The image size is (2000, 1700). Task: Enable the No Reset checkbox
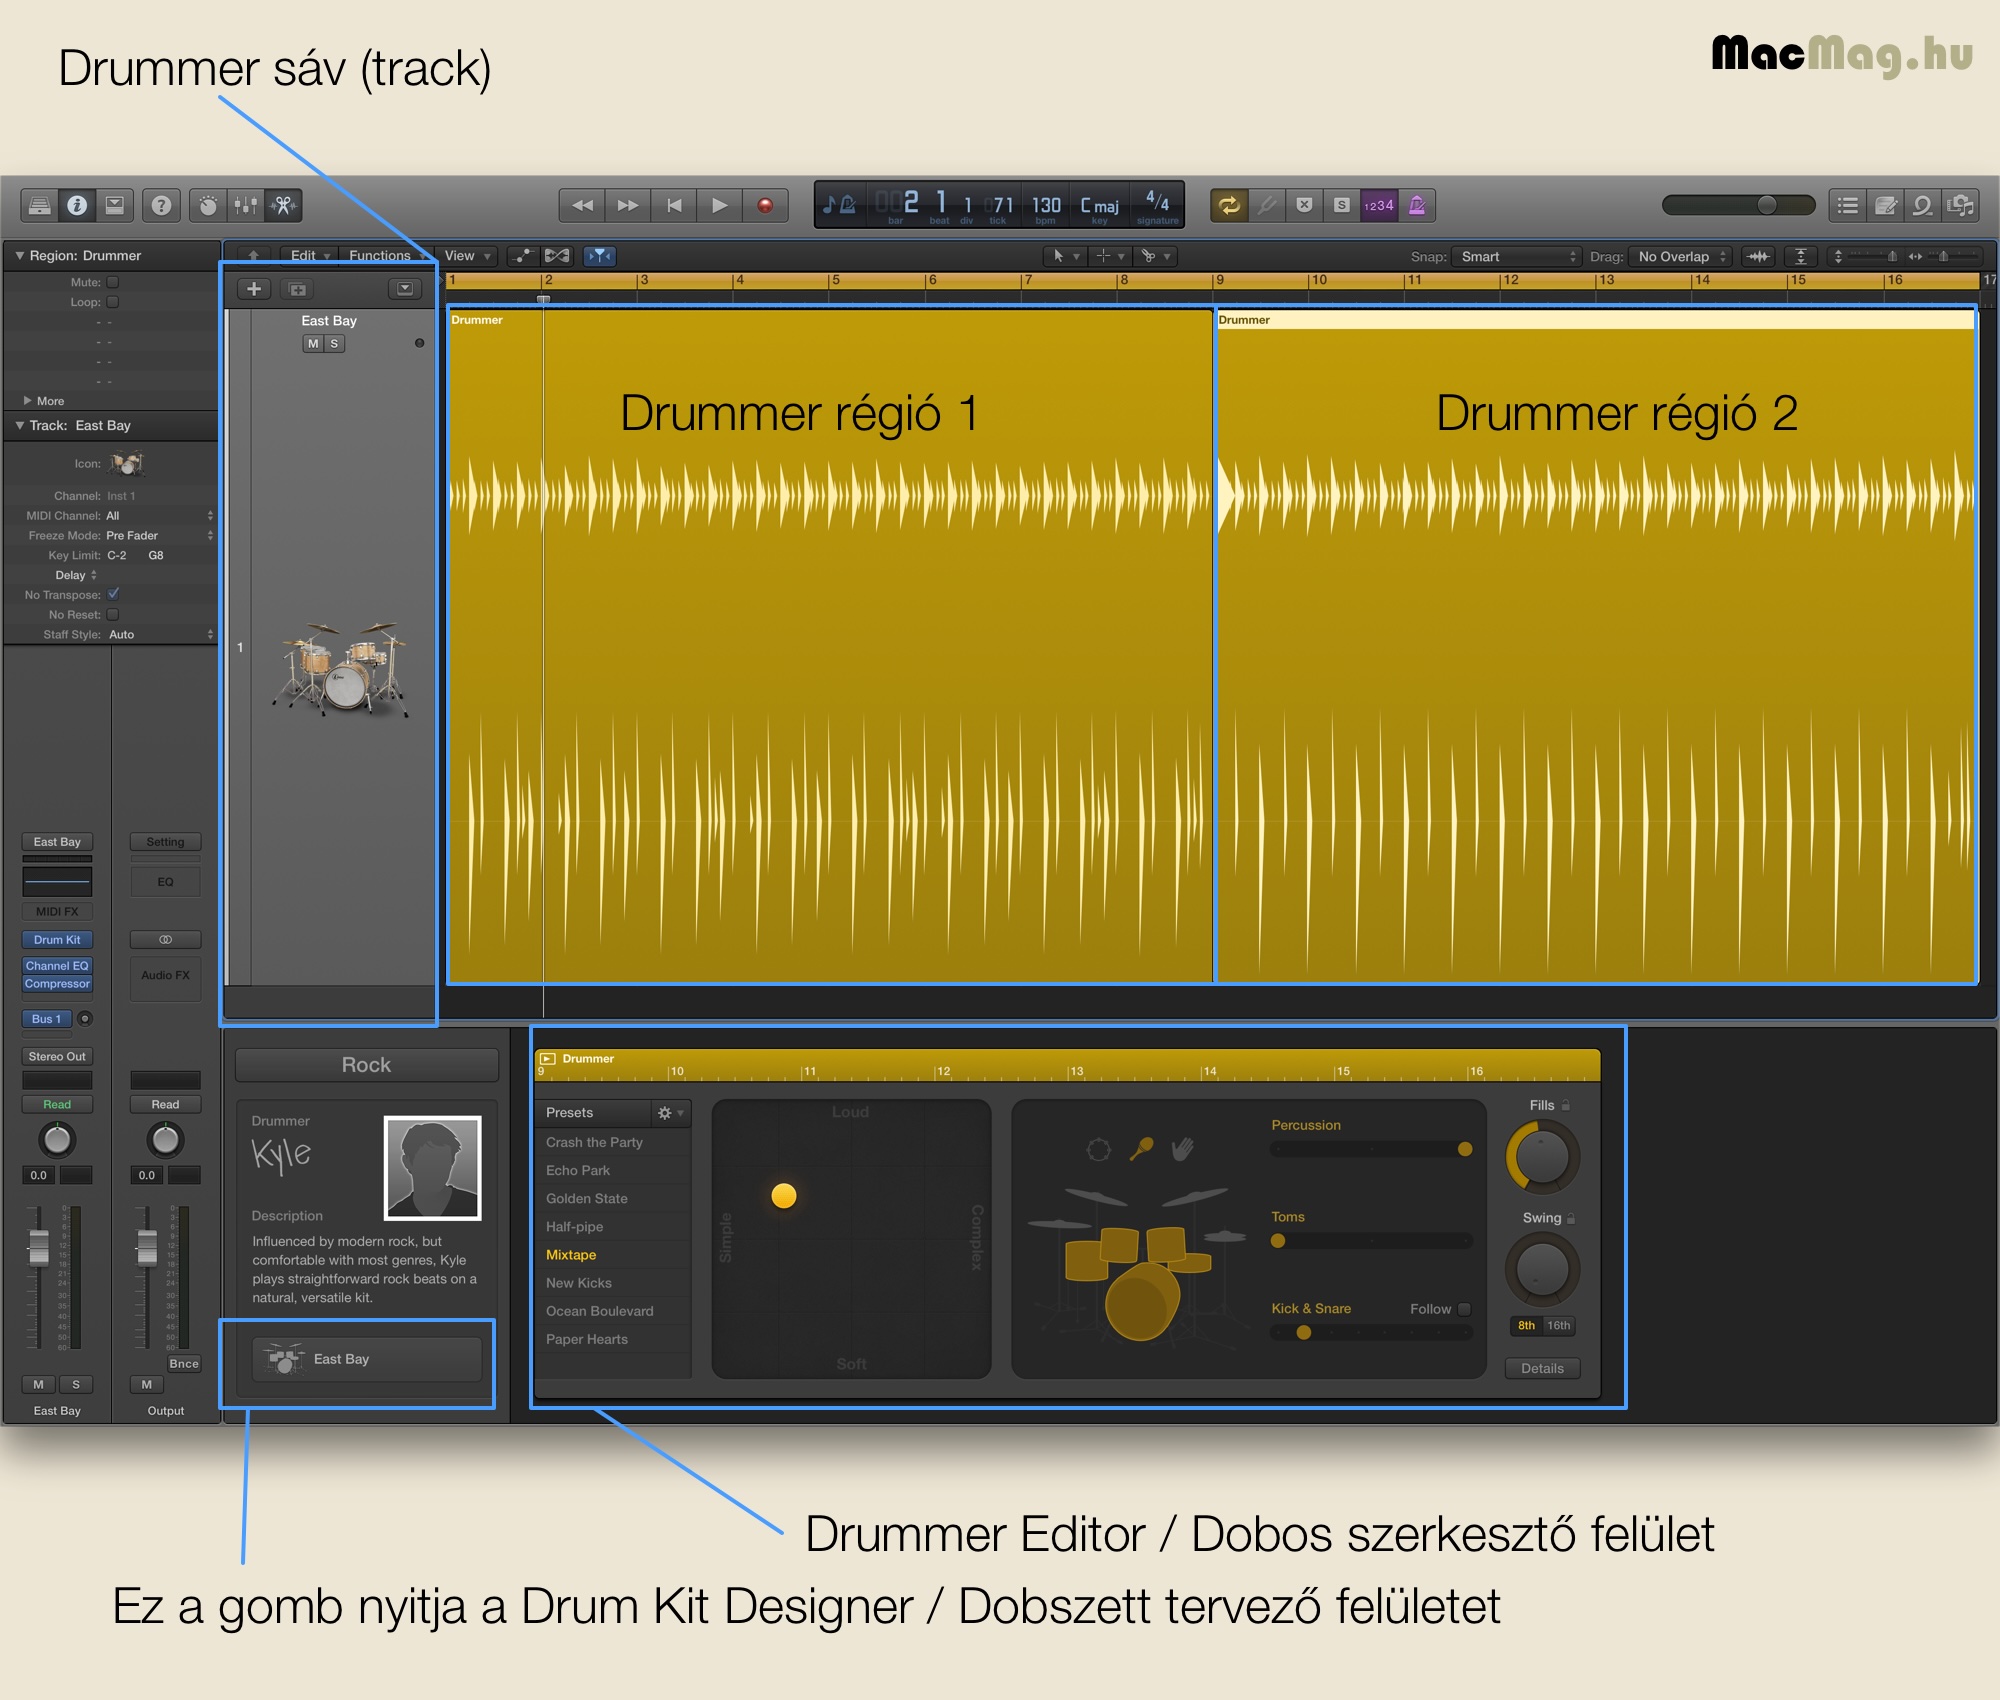[113, 614]
